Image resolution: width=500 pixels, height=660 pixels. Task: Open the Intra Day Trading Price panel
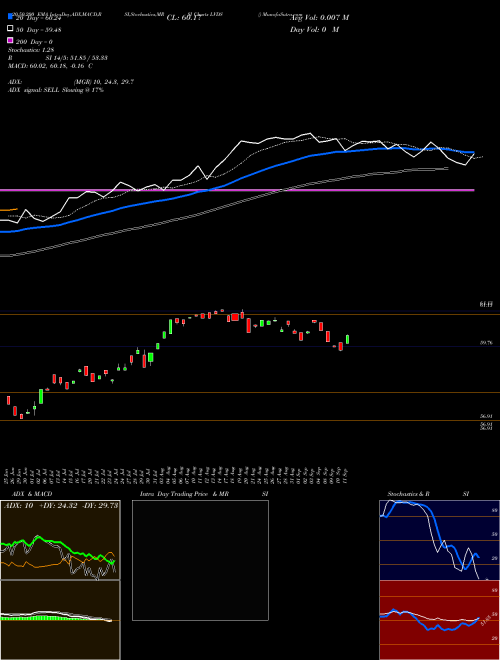[x=200, y=560]
